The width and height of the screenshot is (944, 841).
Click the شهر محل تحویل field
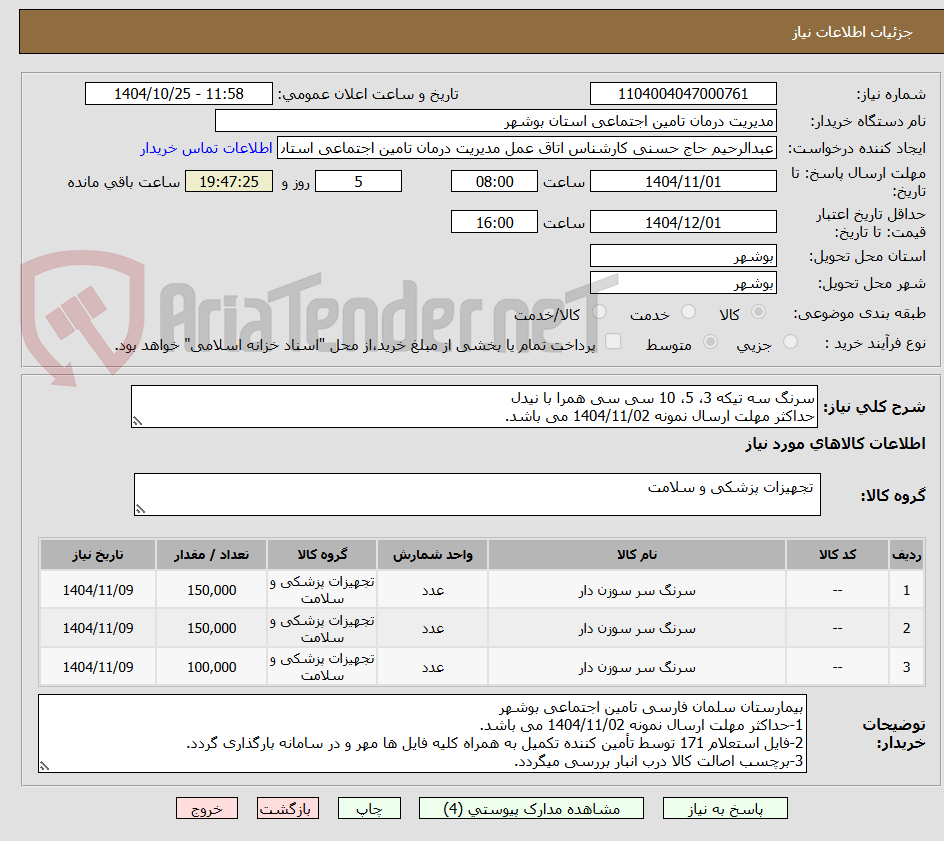tap(683, 283)
